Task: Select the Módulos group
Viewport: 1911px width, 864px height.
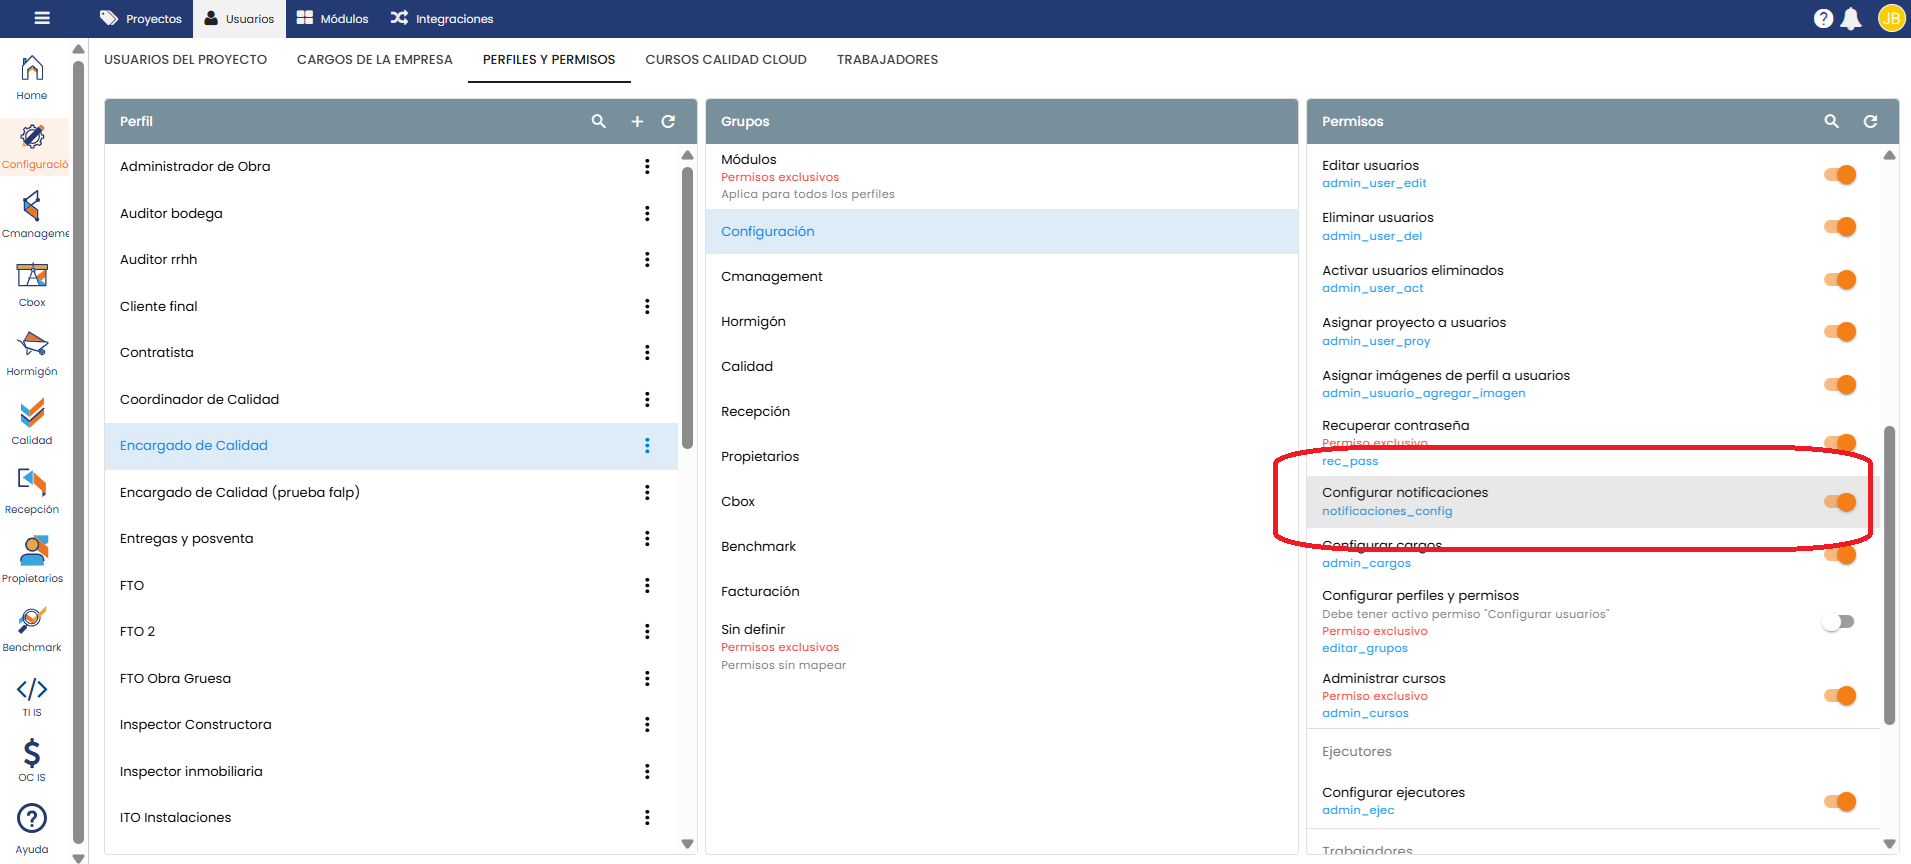Action: point(1001,176)
